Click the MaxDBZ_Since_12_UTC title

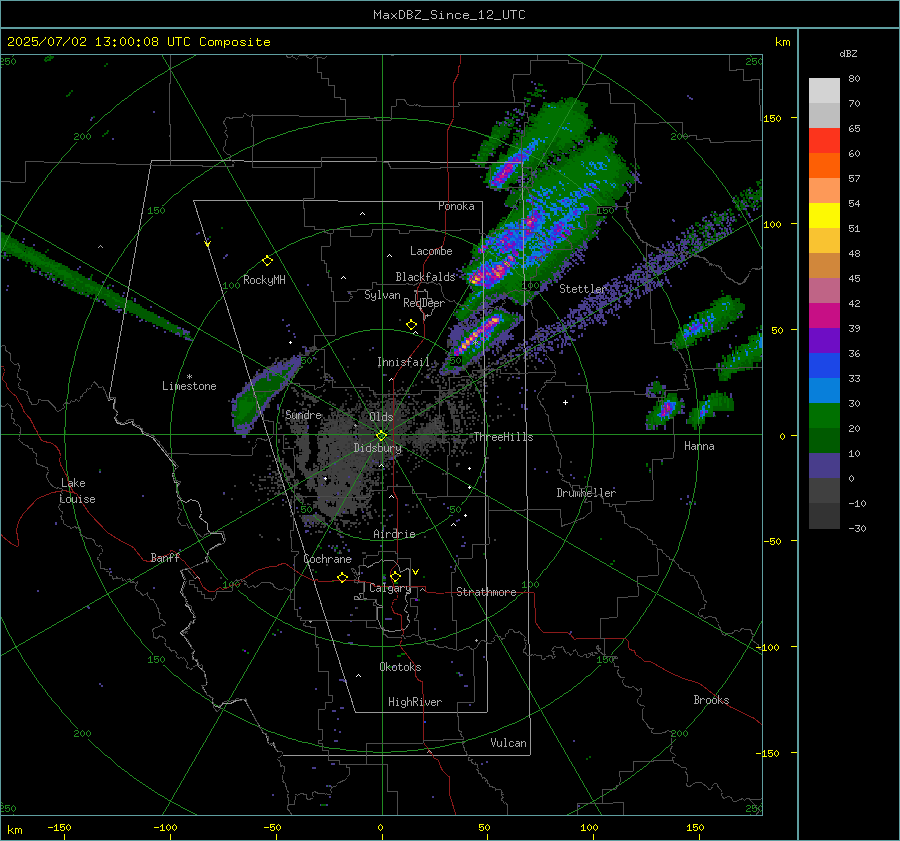tap(449, 15)
